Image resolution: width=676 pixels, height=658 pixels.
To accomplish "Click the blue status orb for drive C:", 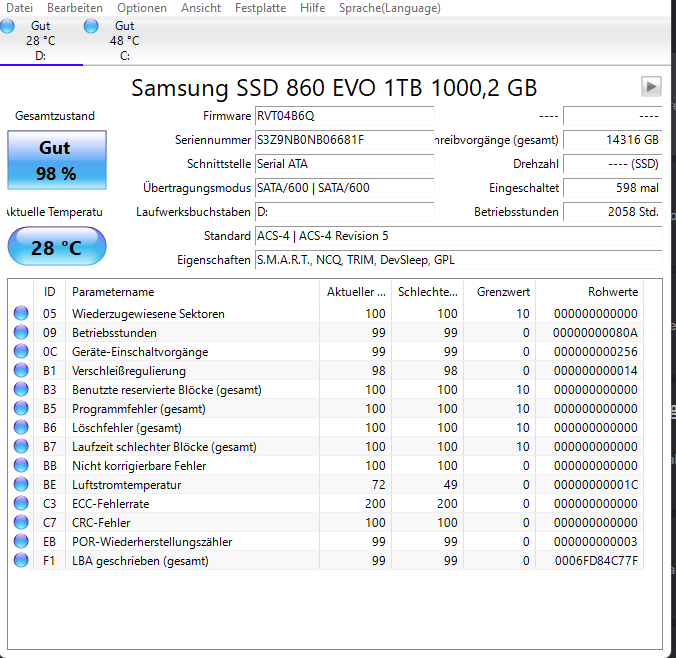I will pos(91,26).
